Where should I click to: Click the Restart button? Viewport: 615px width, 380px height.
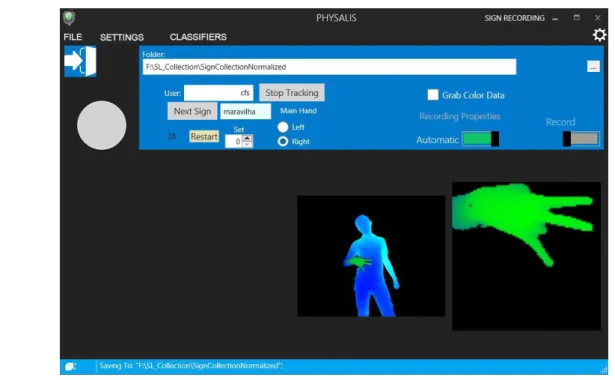coord(204,136)
